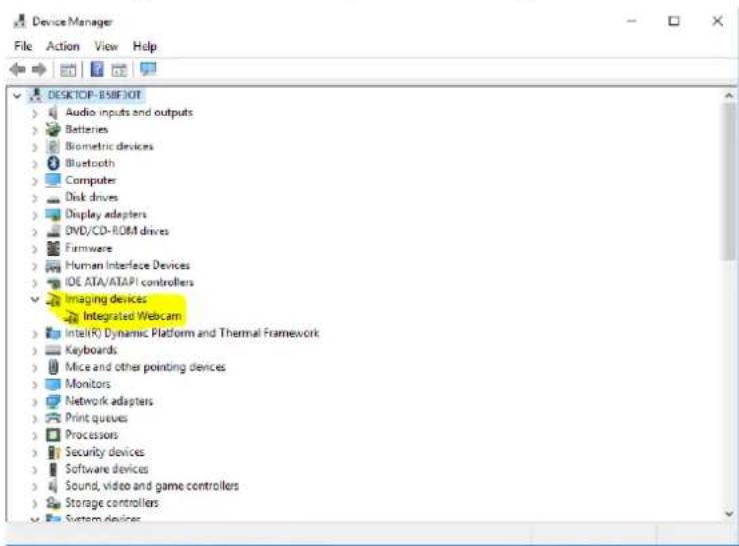Viewport: 739px width, 546px height.
Task: Open the File menu
Action: tap(23, 46)
